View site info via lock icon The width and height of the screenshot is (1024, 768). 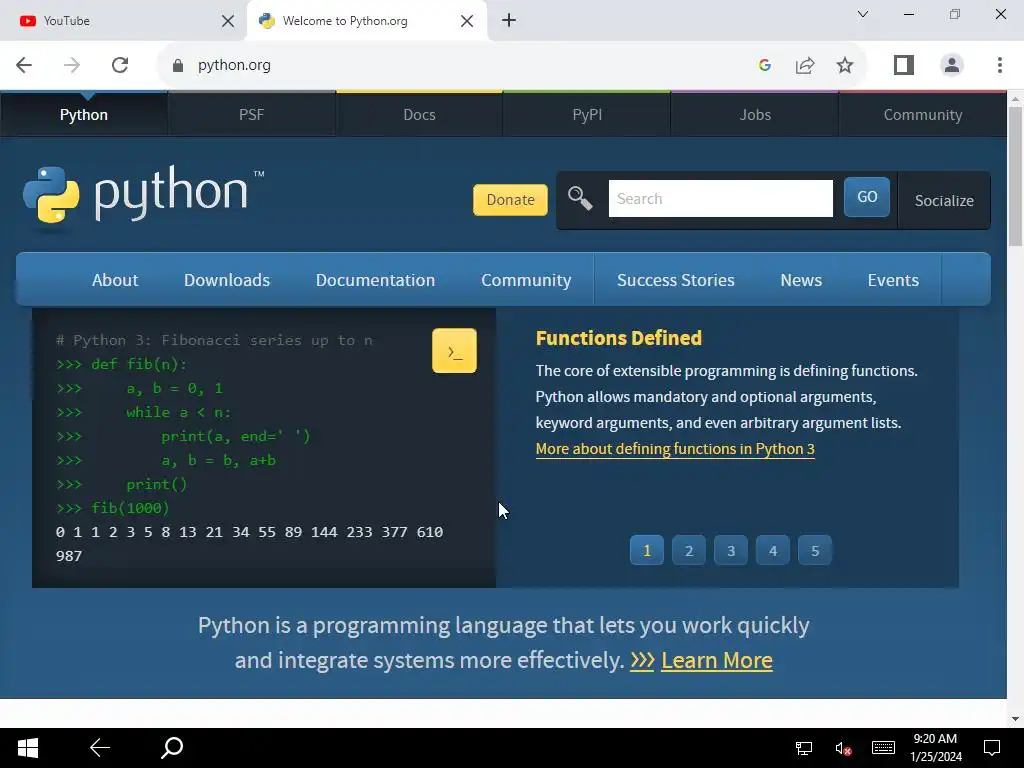(178, 65)
